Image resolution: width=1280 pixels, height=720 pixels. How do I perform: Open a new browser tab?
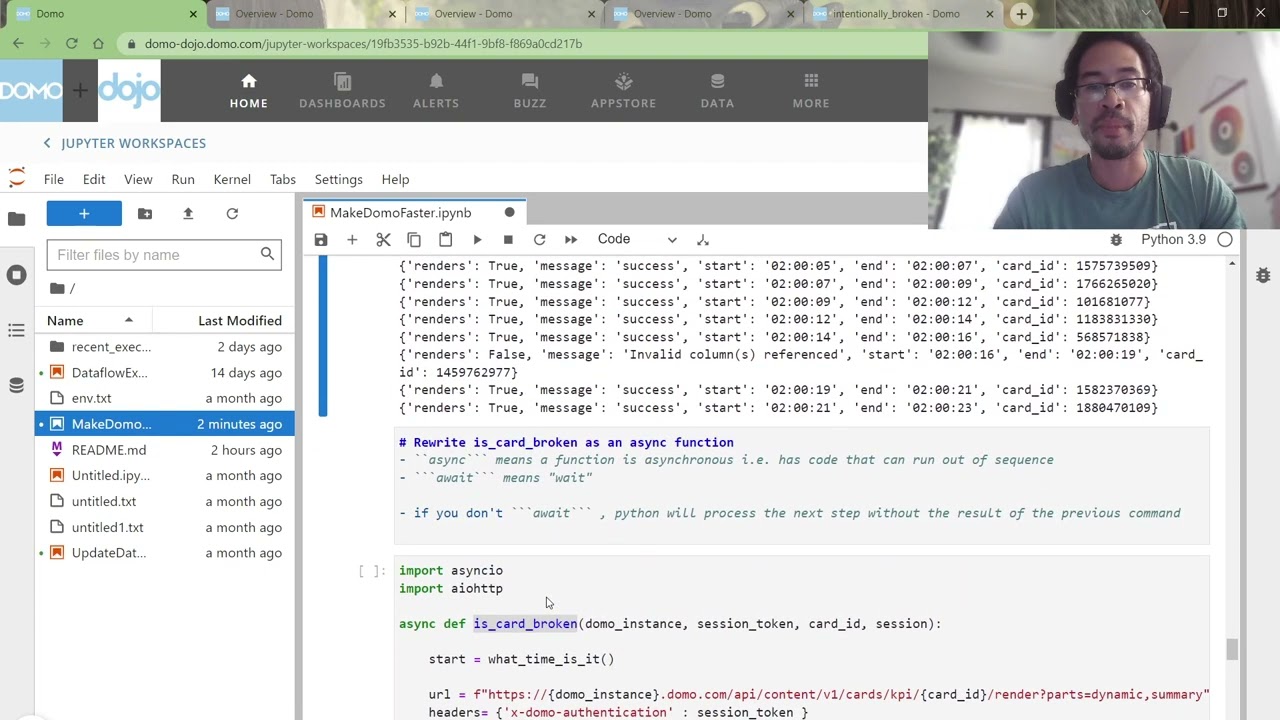point(1021,14)
